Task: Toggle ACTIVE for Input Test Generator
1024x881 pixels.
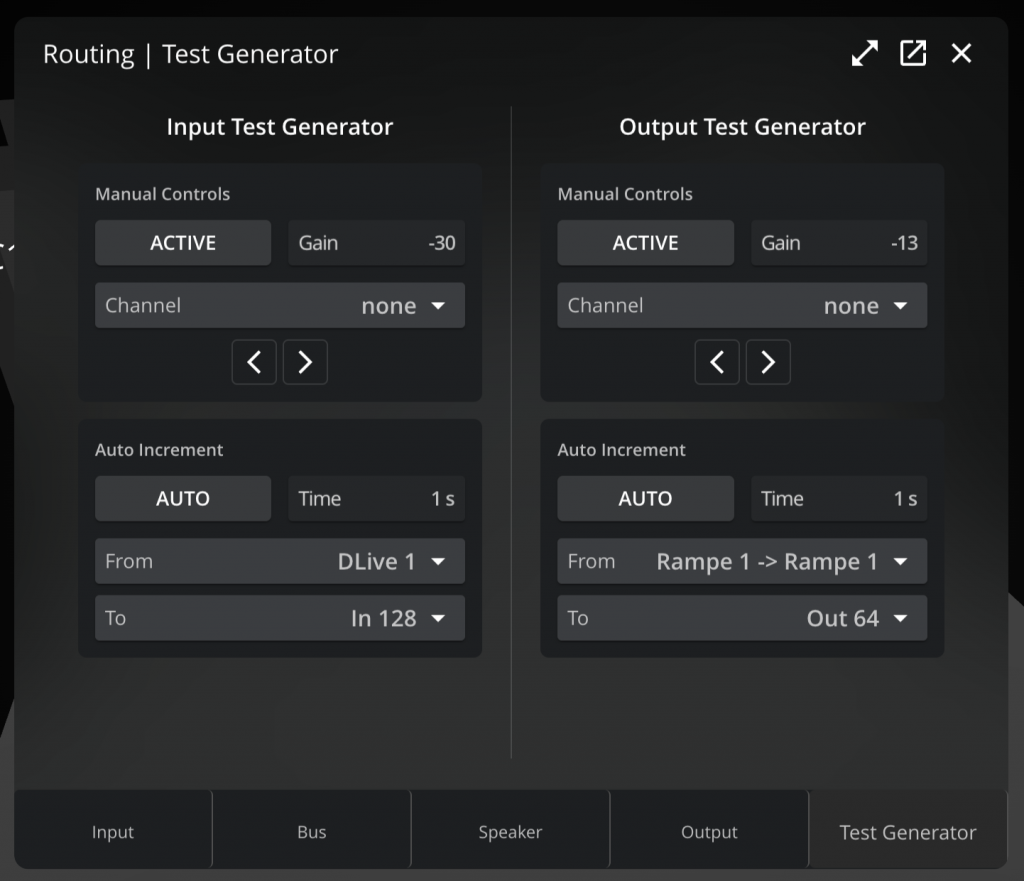Action: (x=183, y=243)
